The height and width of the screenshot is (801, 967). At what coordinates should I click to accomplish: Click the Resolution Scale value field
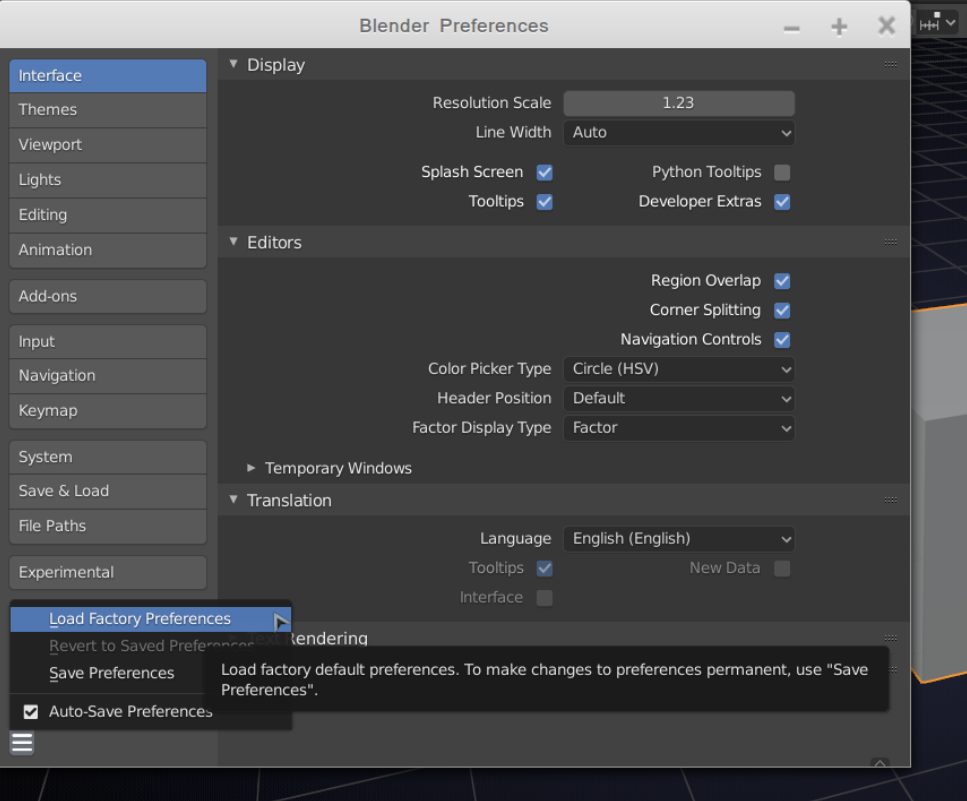pos(678,103)
